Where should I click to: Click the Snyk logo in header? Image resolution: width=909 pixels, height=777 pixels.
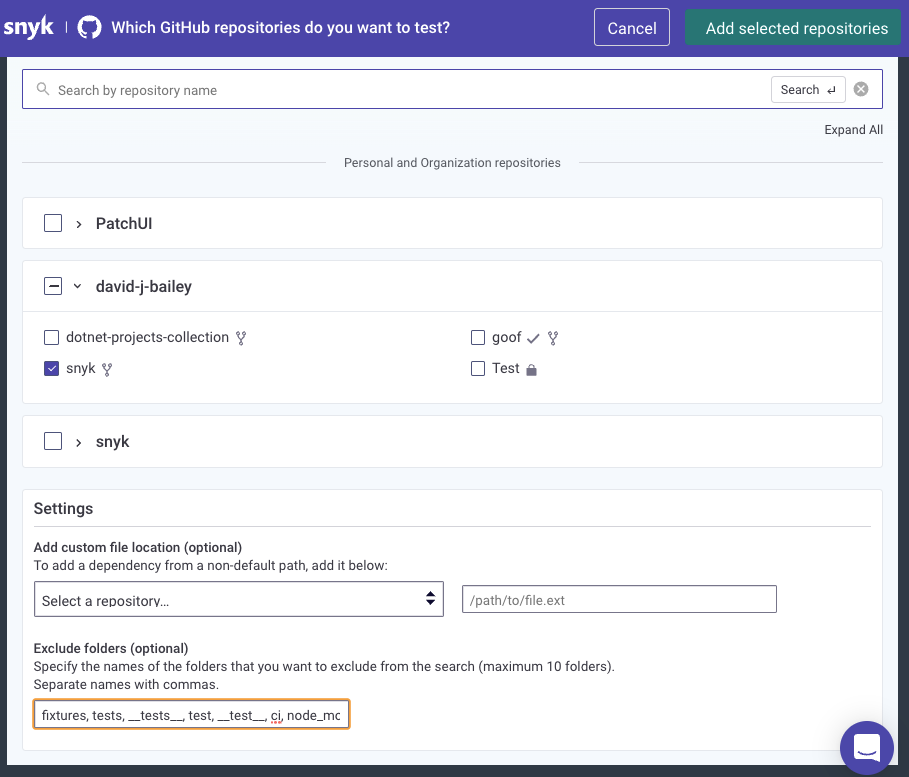pyautogui.click(x=28, y=27)
